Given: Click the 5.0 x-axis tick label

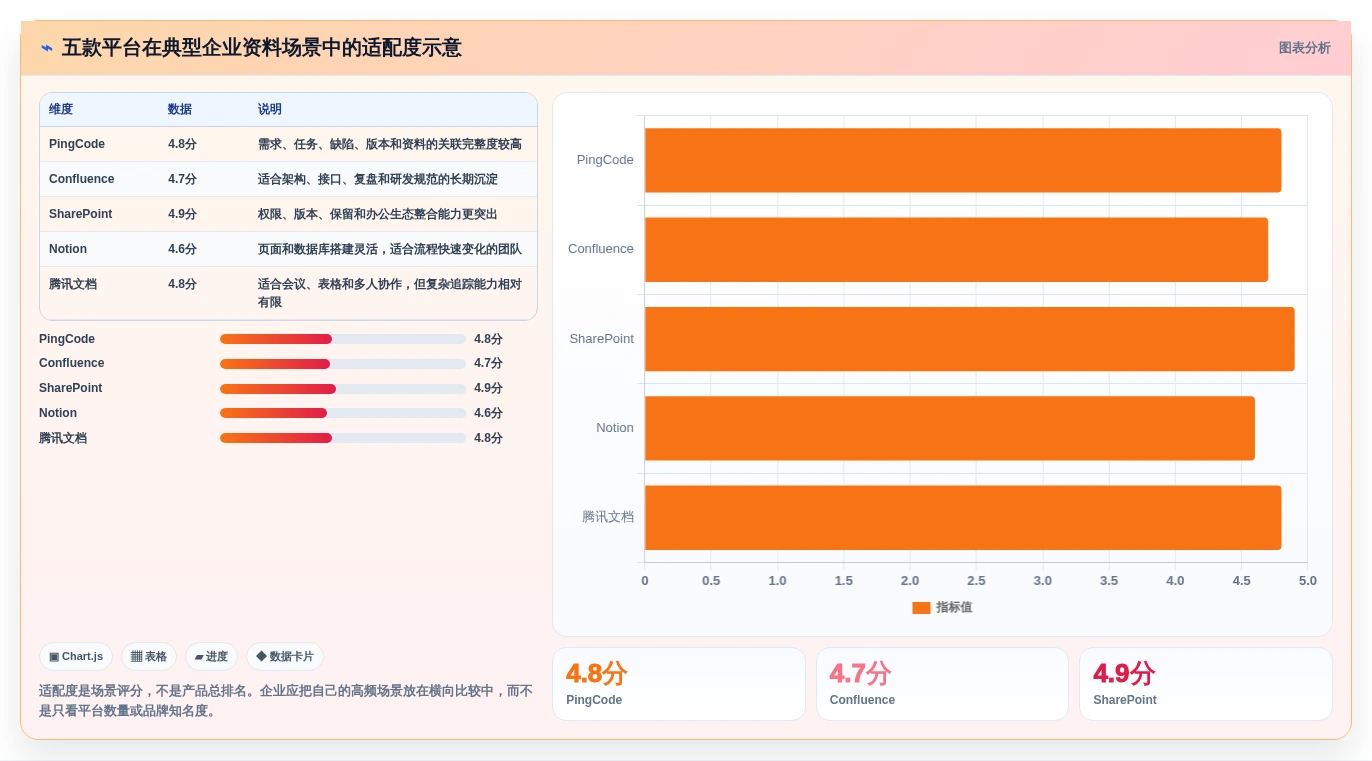Looking at the screenshot, I should [x=1307, y=581].
